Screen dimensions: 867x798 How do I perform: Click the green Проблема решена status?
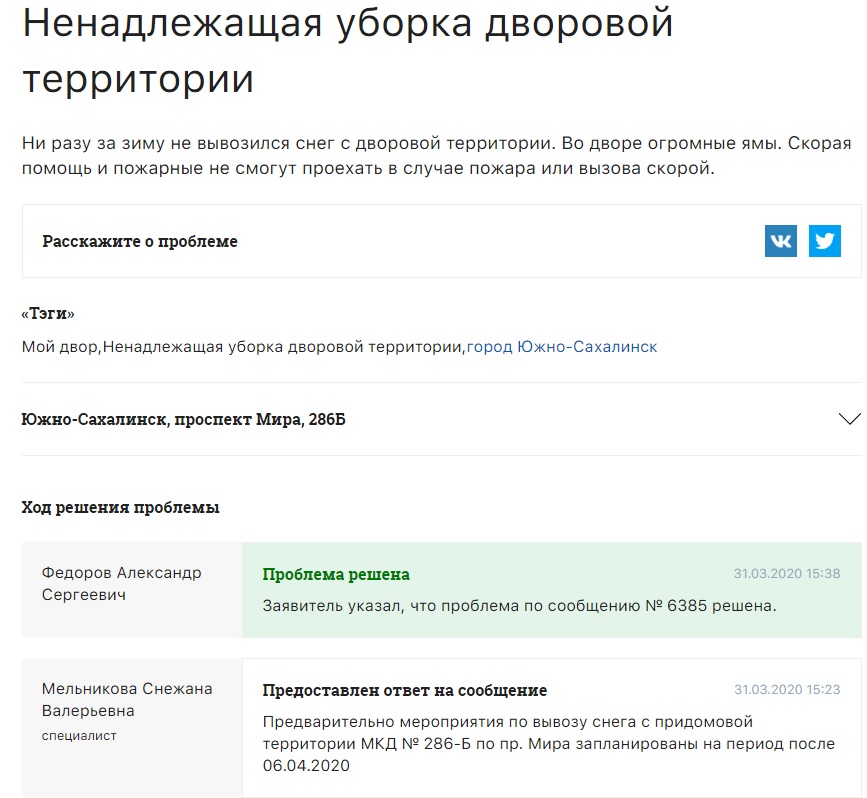click(x=336, y=574)
